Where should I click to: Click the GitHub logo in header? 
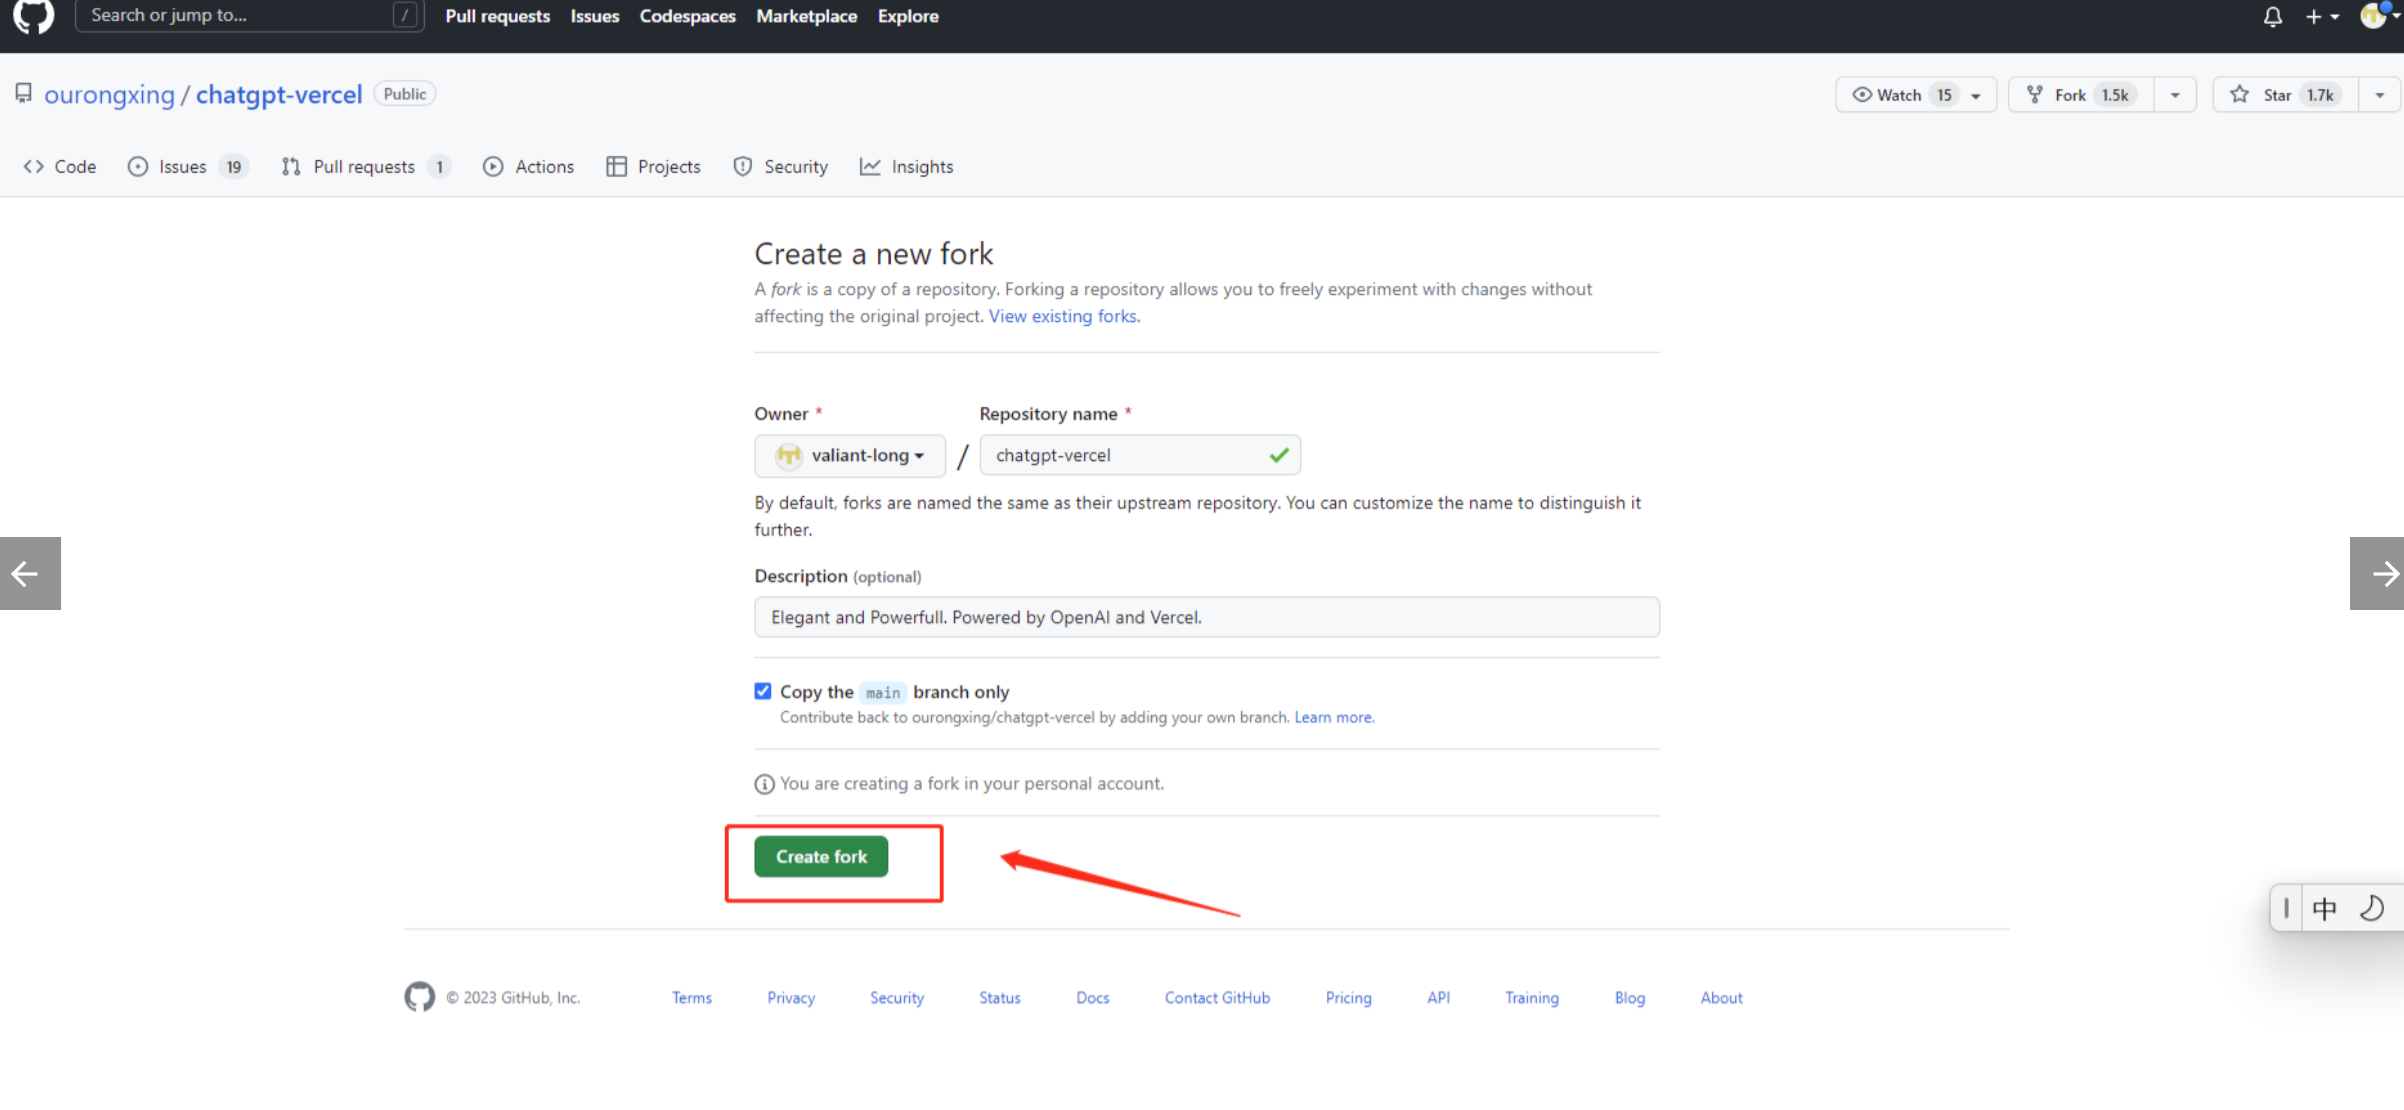click(x=33, y=15)
